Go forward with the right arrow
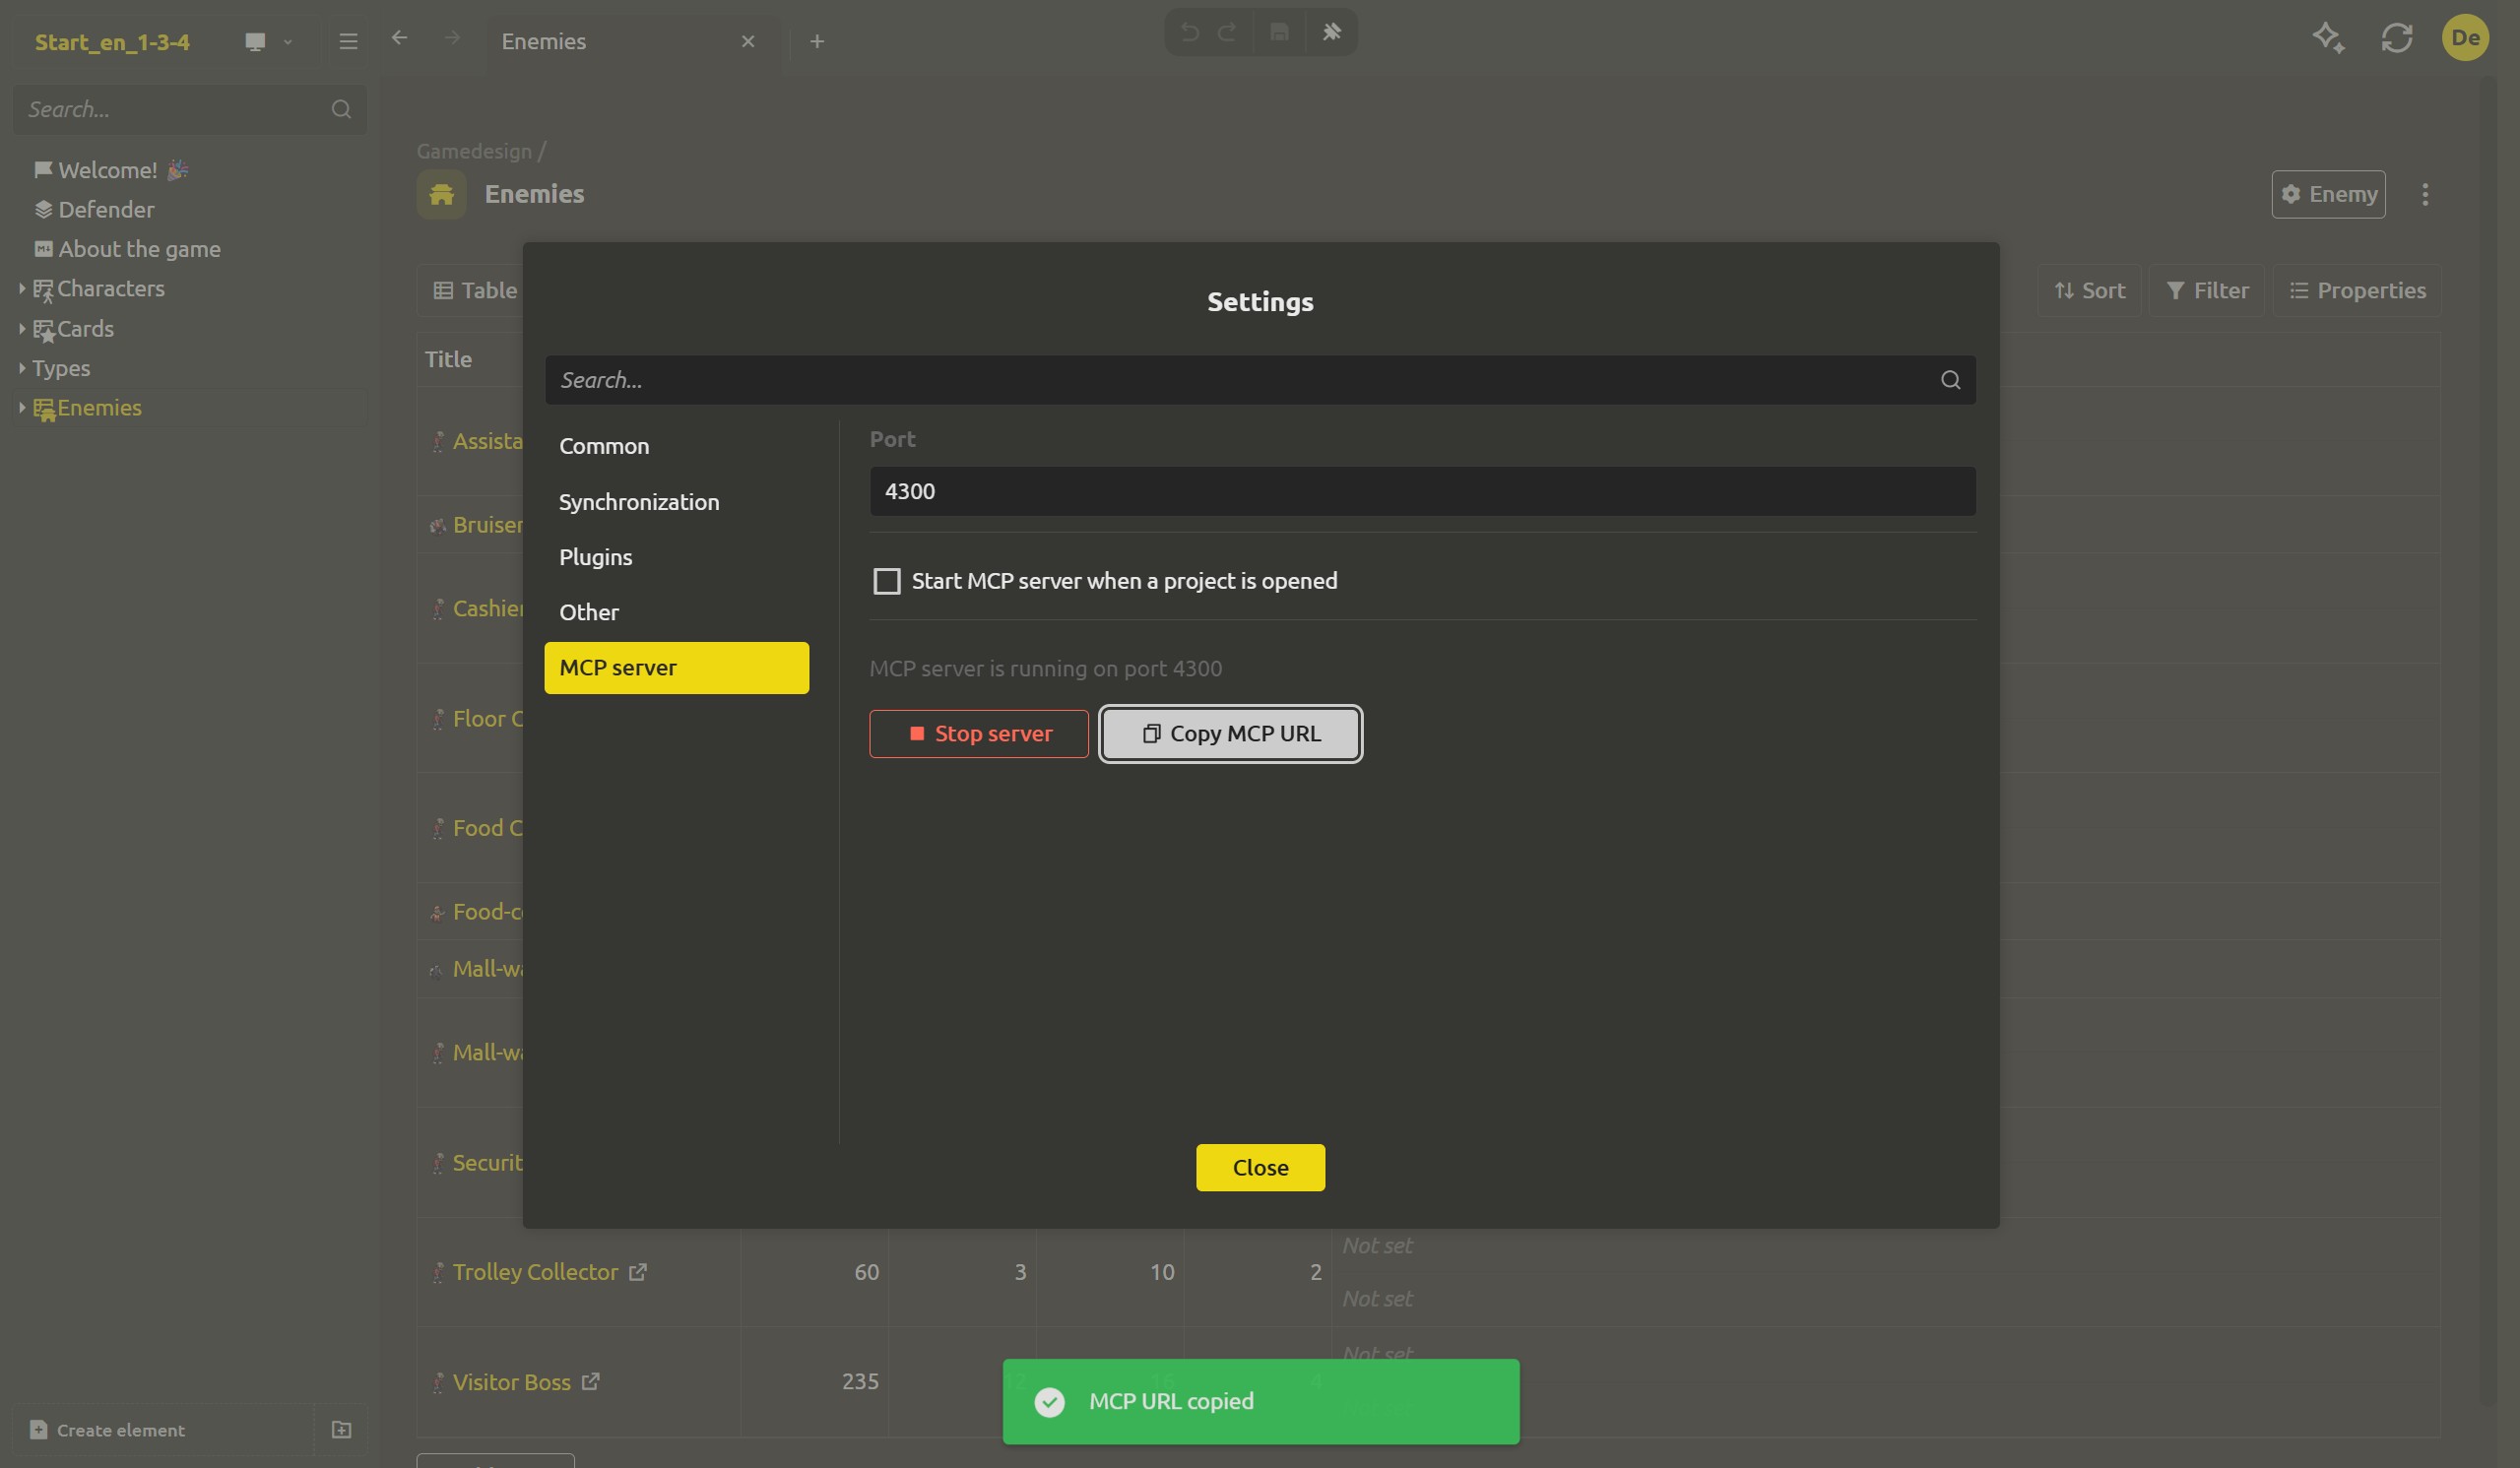This screenshot has width=2520, height=1468. point(453,38)
